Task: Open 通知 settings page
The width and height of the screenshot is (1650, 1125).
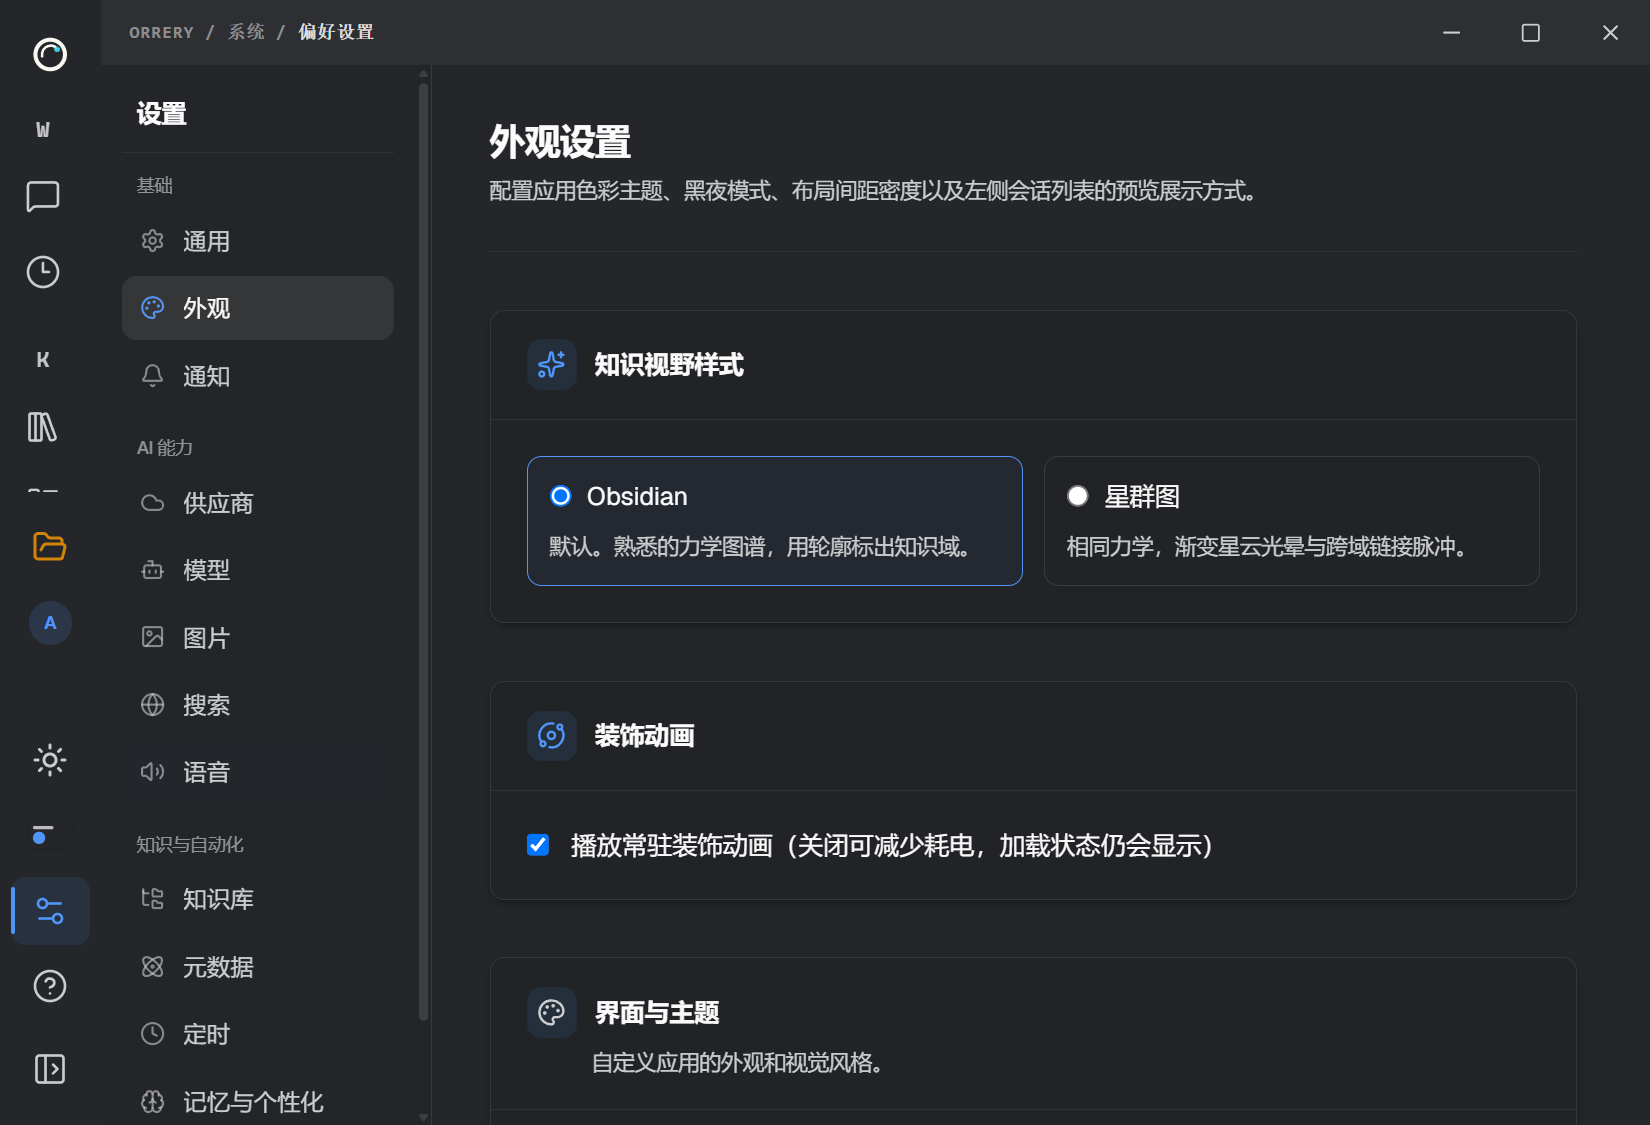Action: click(258, 376)
